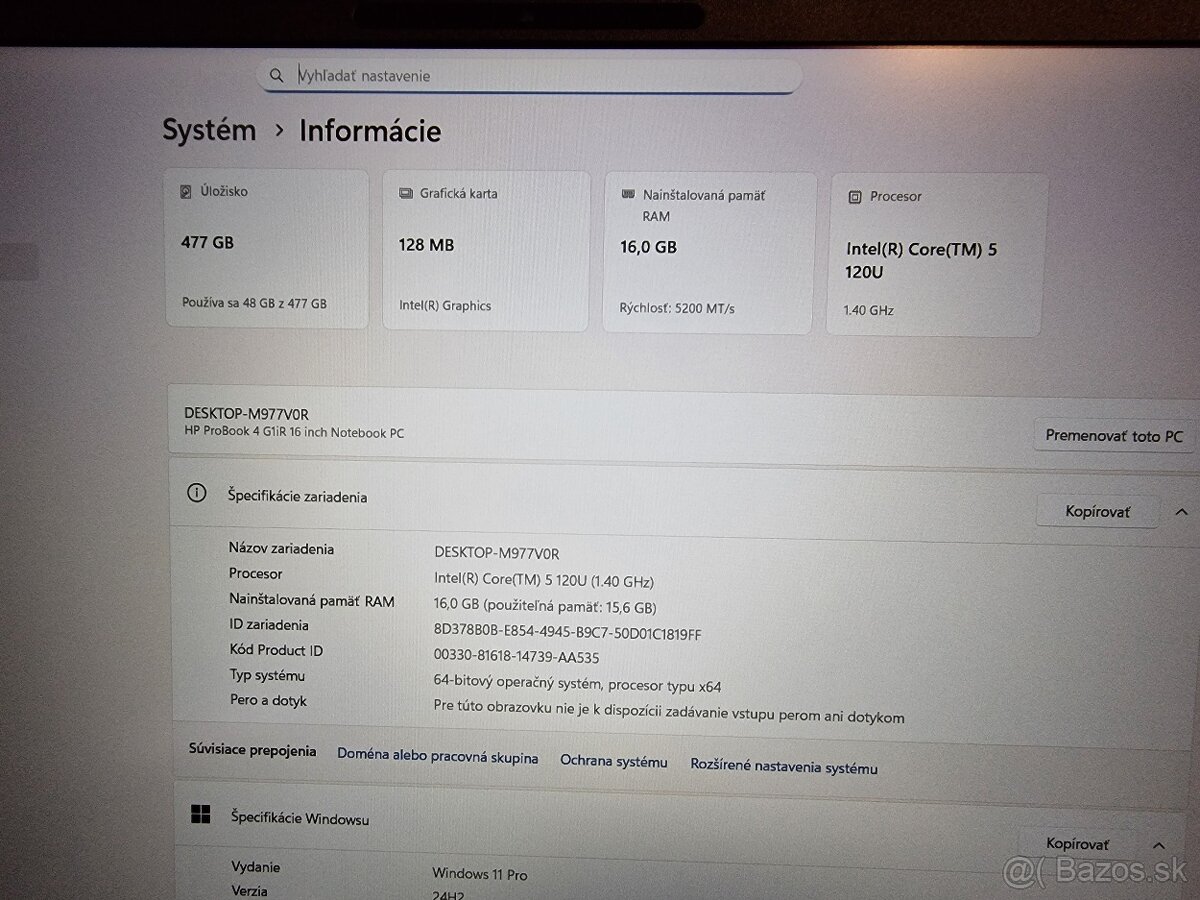This screenshot has width=1200, height=900.
Task: Click the Procesor chip icon
Action: tap(854, 196)
